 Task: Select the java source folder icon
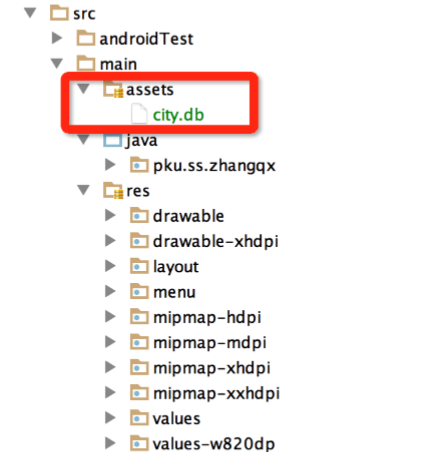coord(112,140)
